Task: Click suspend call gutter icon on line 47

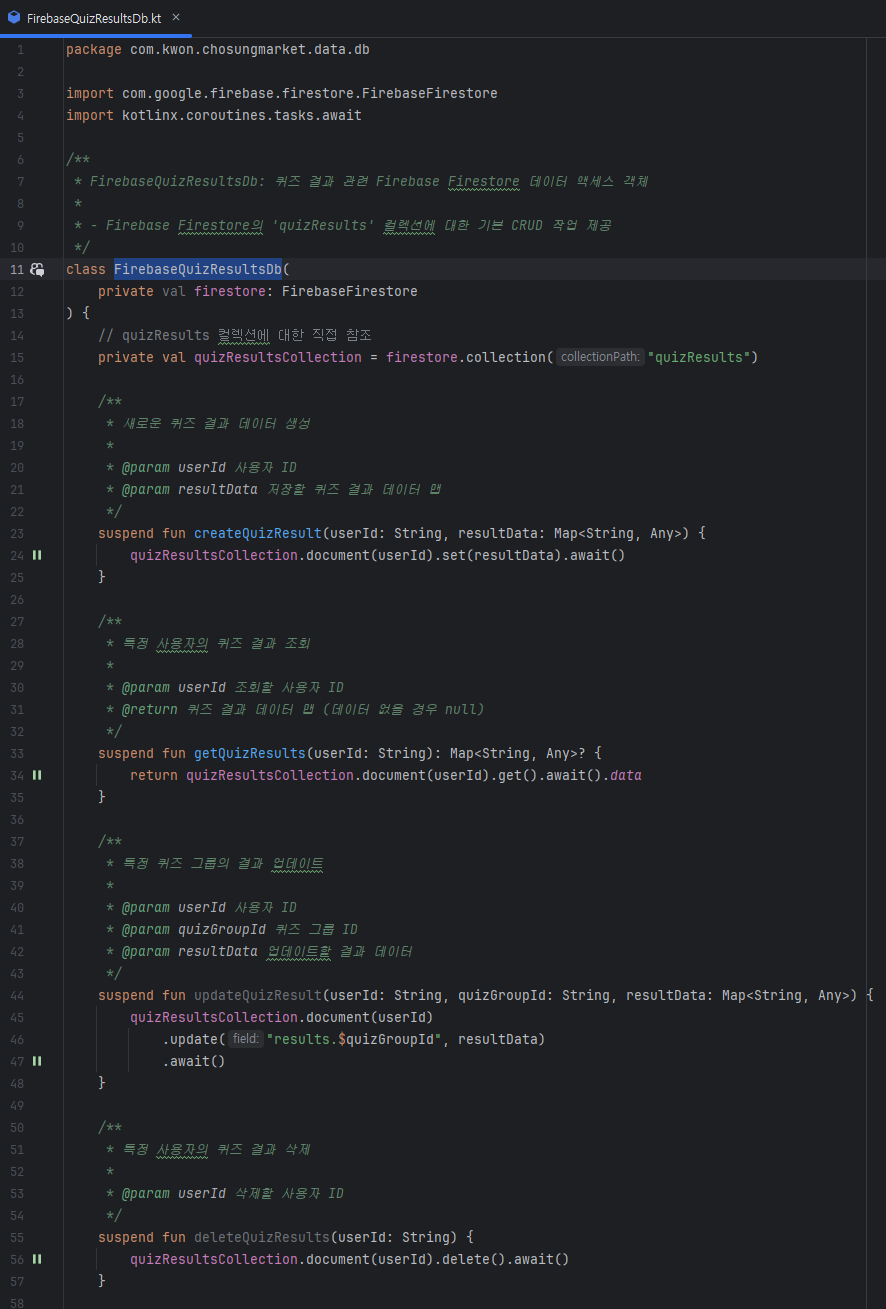Action: pos(37,1061)
